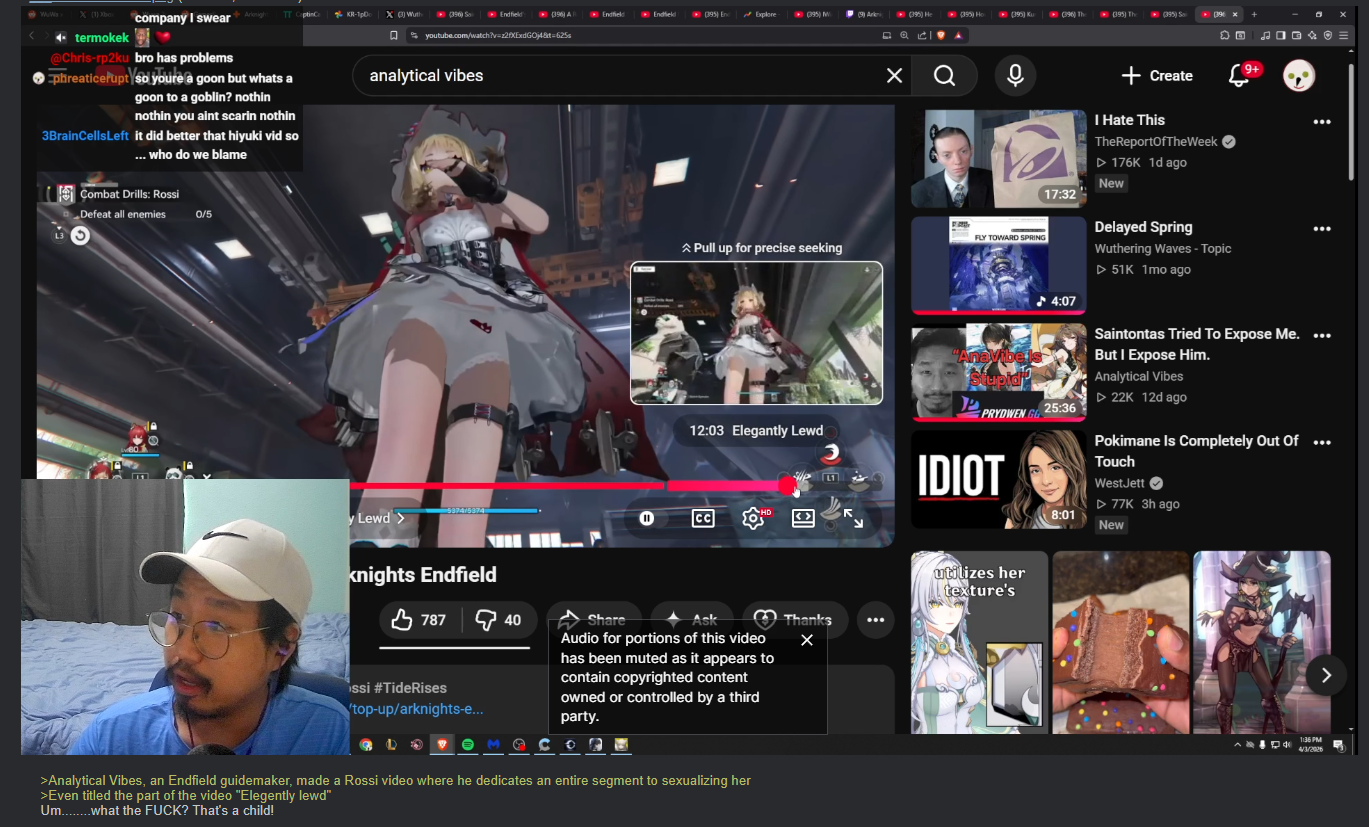Open the browser hamburger menu
The height and width of the screenshot is (827, 1369).
1343,35
